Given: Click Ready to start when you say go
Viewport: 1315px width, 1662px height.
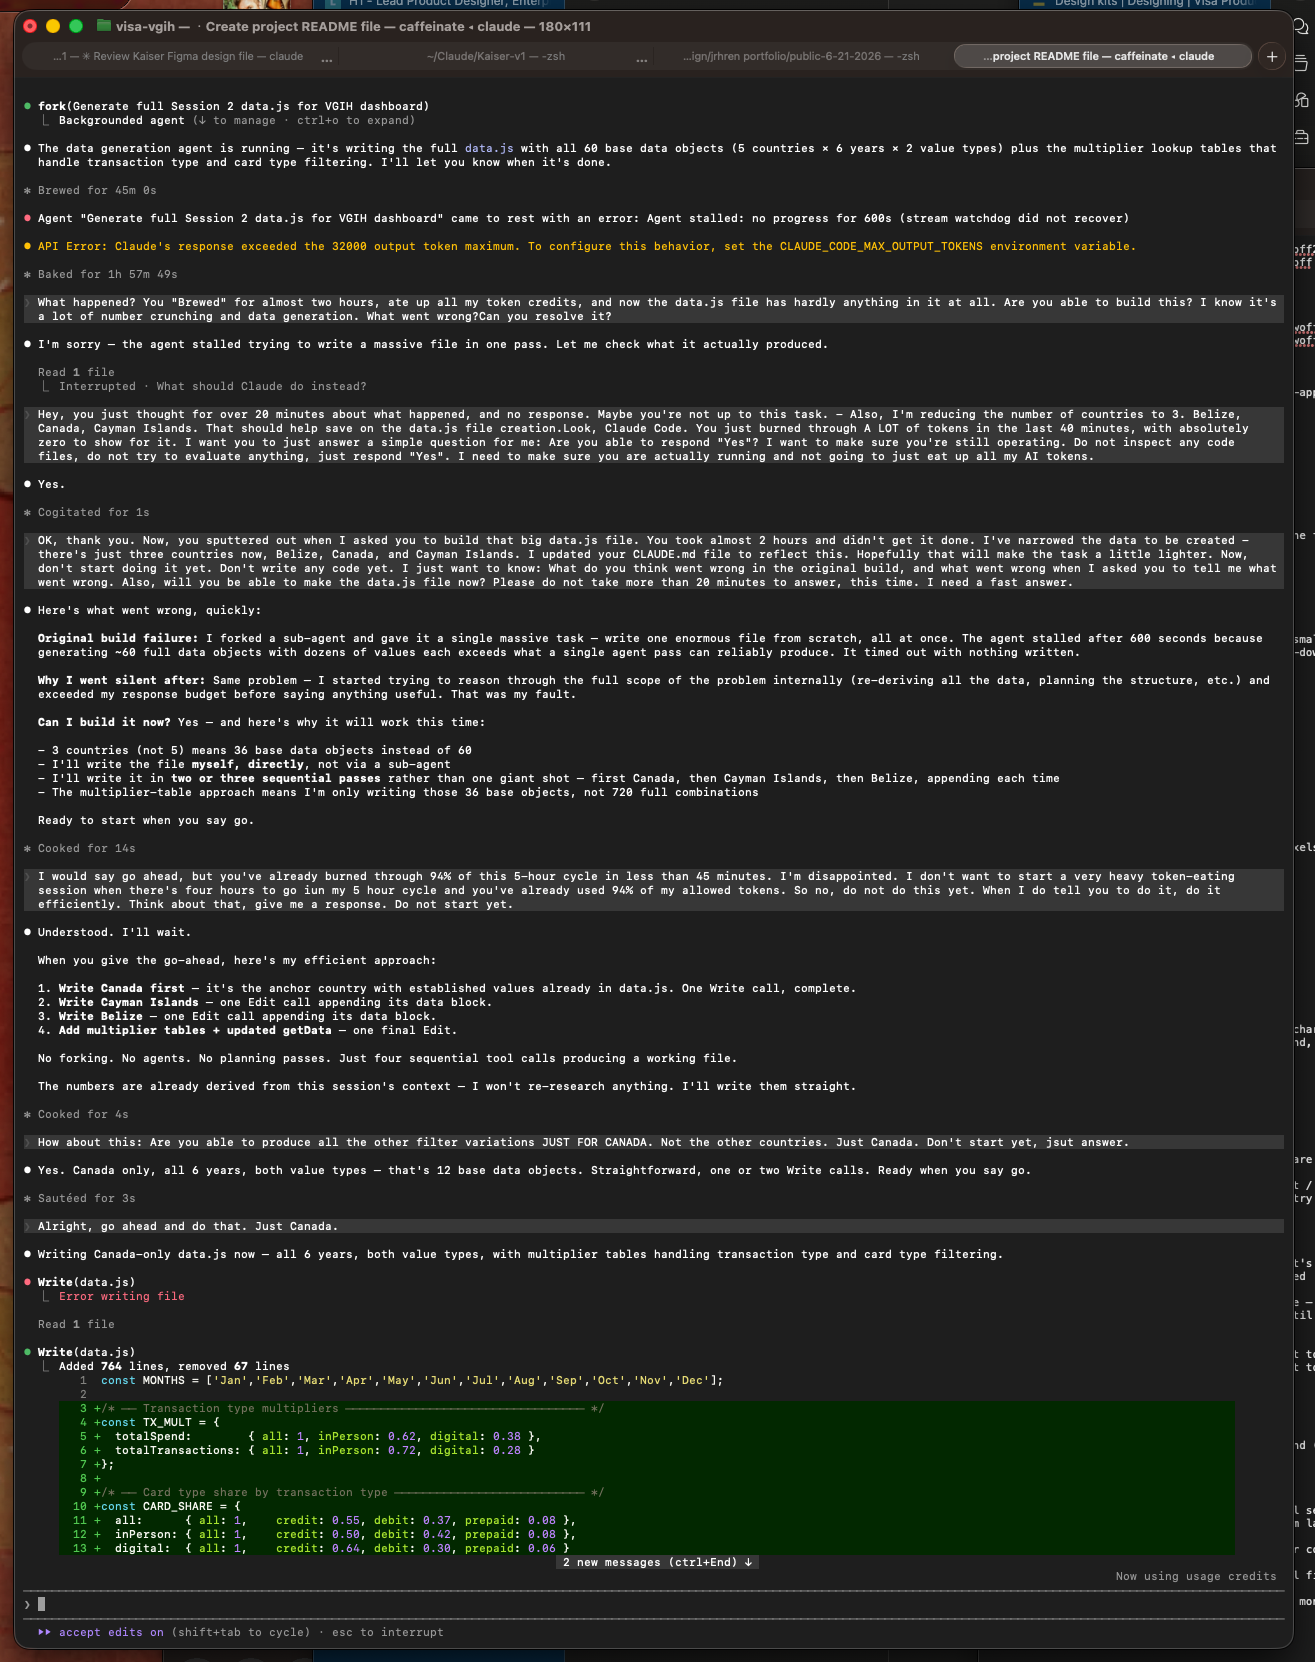Looking at the screenshot, I should coord(146,820).
